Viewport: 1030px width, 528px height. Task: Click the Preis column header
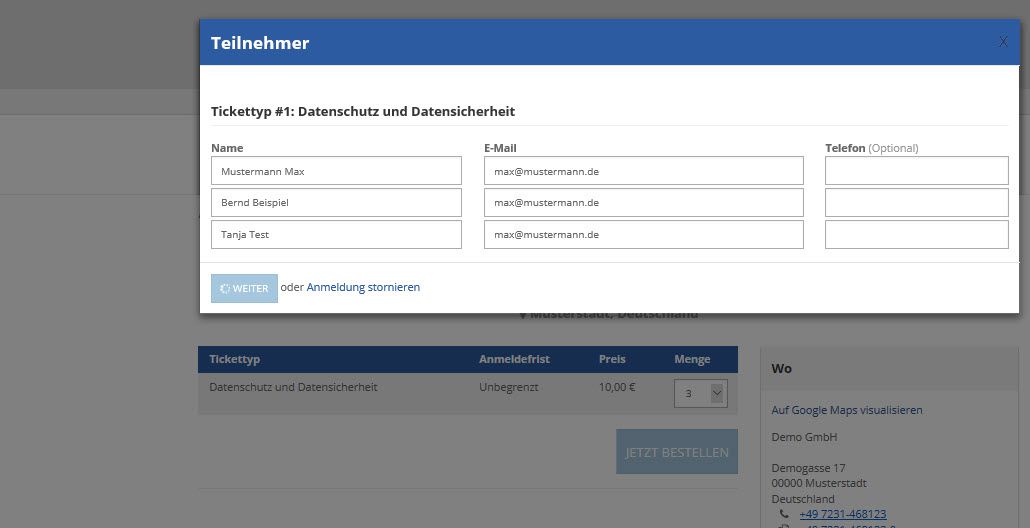click(x=612, y=359)
